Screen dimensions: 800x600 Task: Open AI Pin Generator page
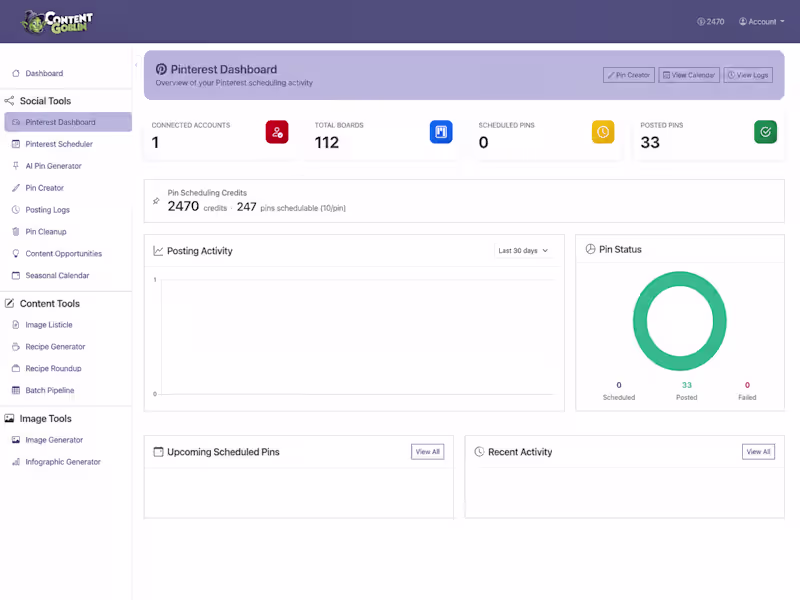54,166
